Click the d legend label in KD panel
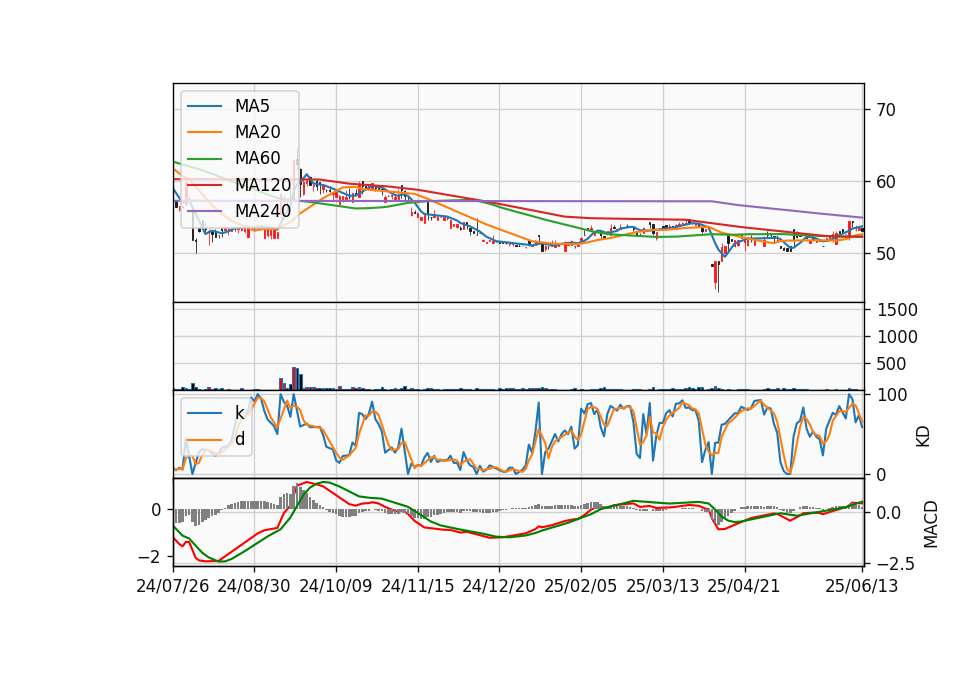 click(240, 439)
